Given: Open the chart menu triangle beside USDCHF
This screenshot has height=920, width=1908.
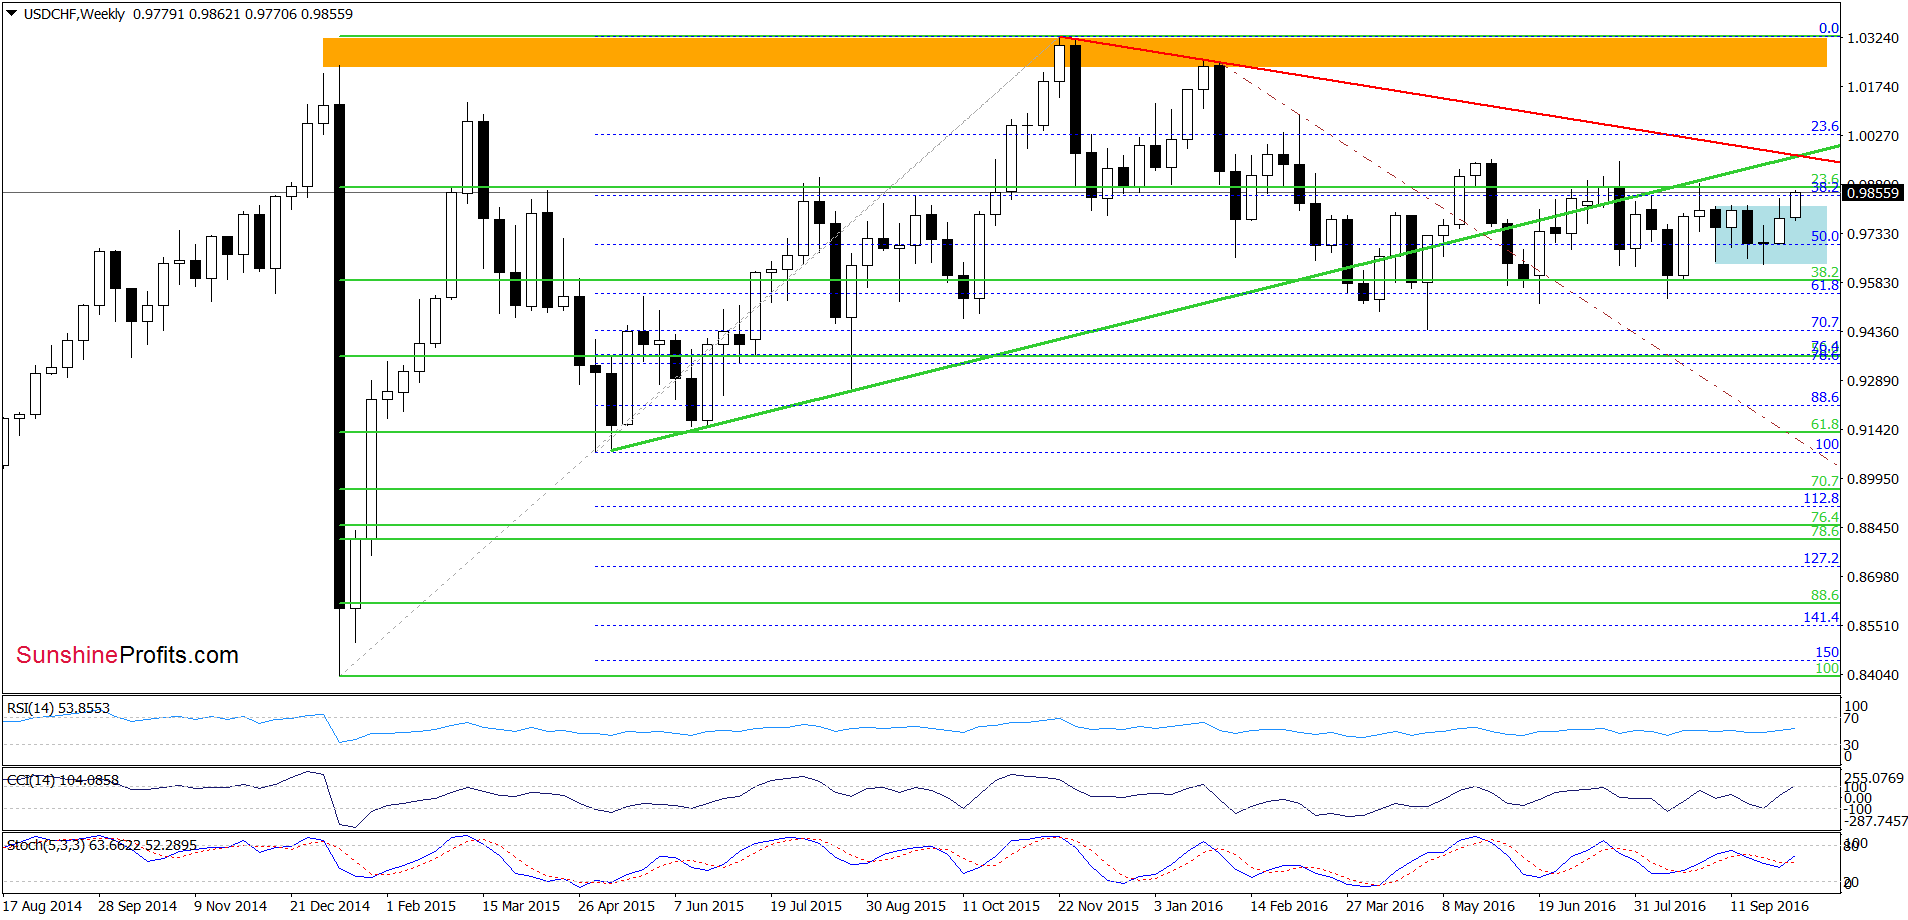Looking at the screenshot, I should click(x=12, y=14).
